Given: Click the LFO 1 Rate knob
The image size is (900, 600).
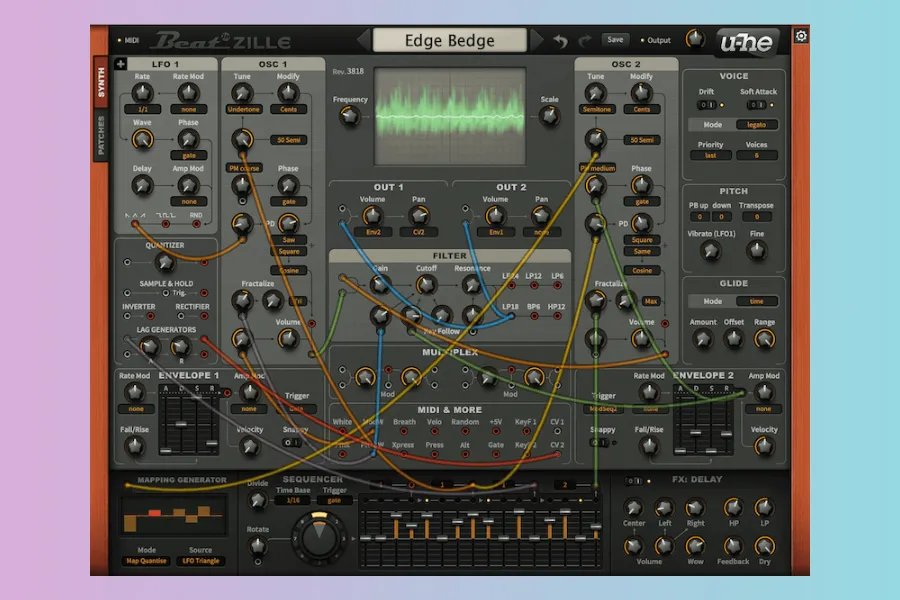Looking at the screenshot, I should (142, 92).
